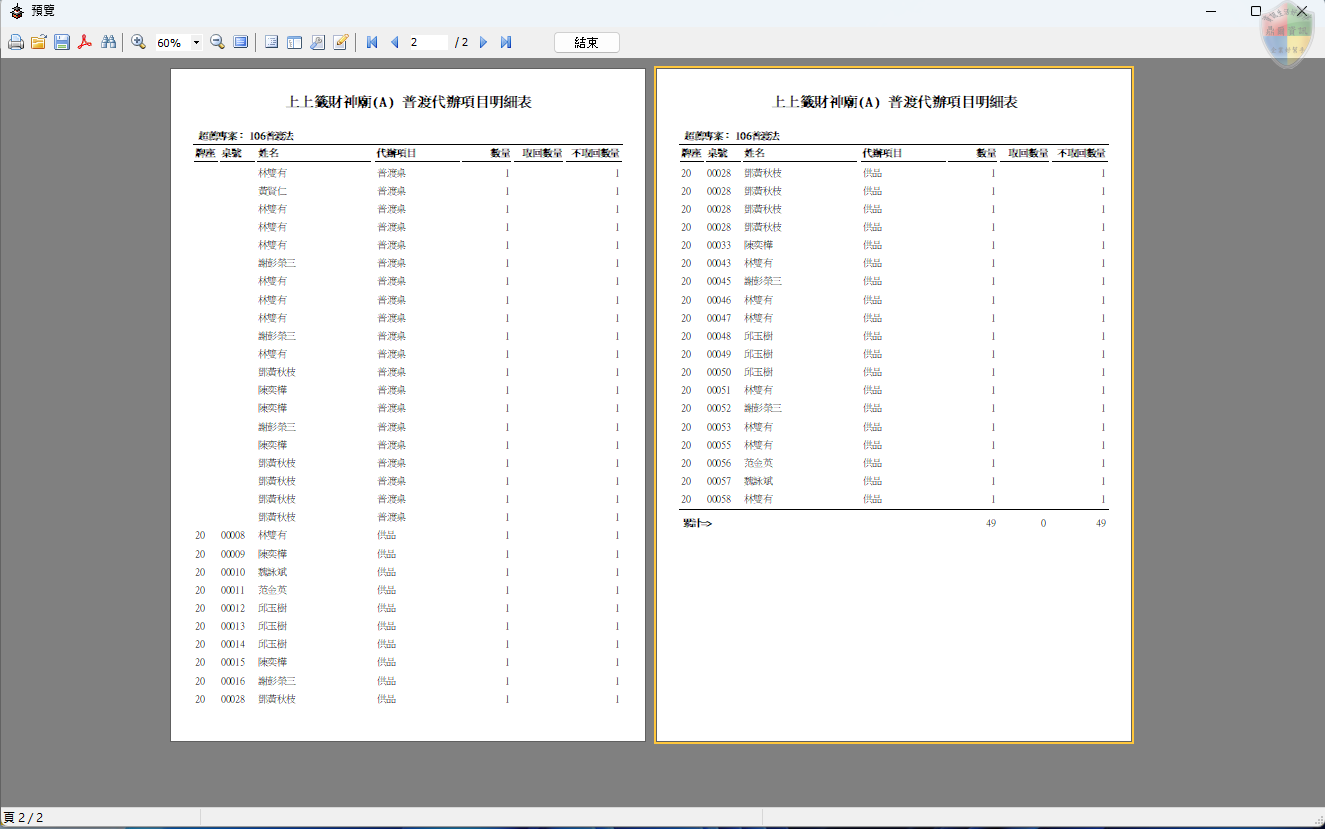
Task: Switch to full screen view icon
Action: pos(240,43)
